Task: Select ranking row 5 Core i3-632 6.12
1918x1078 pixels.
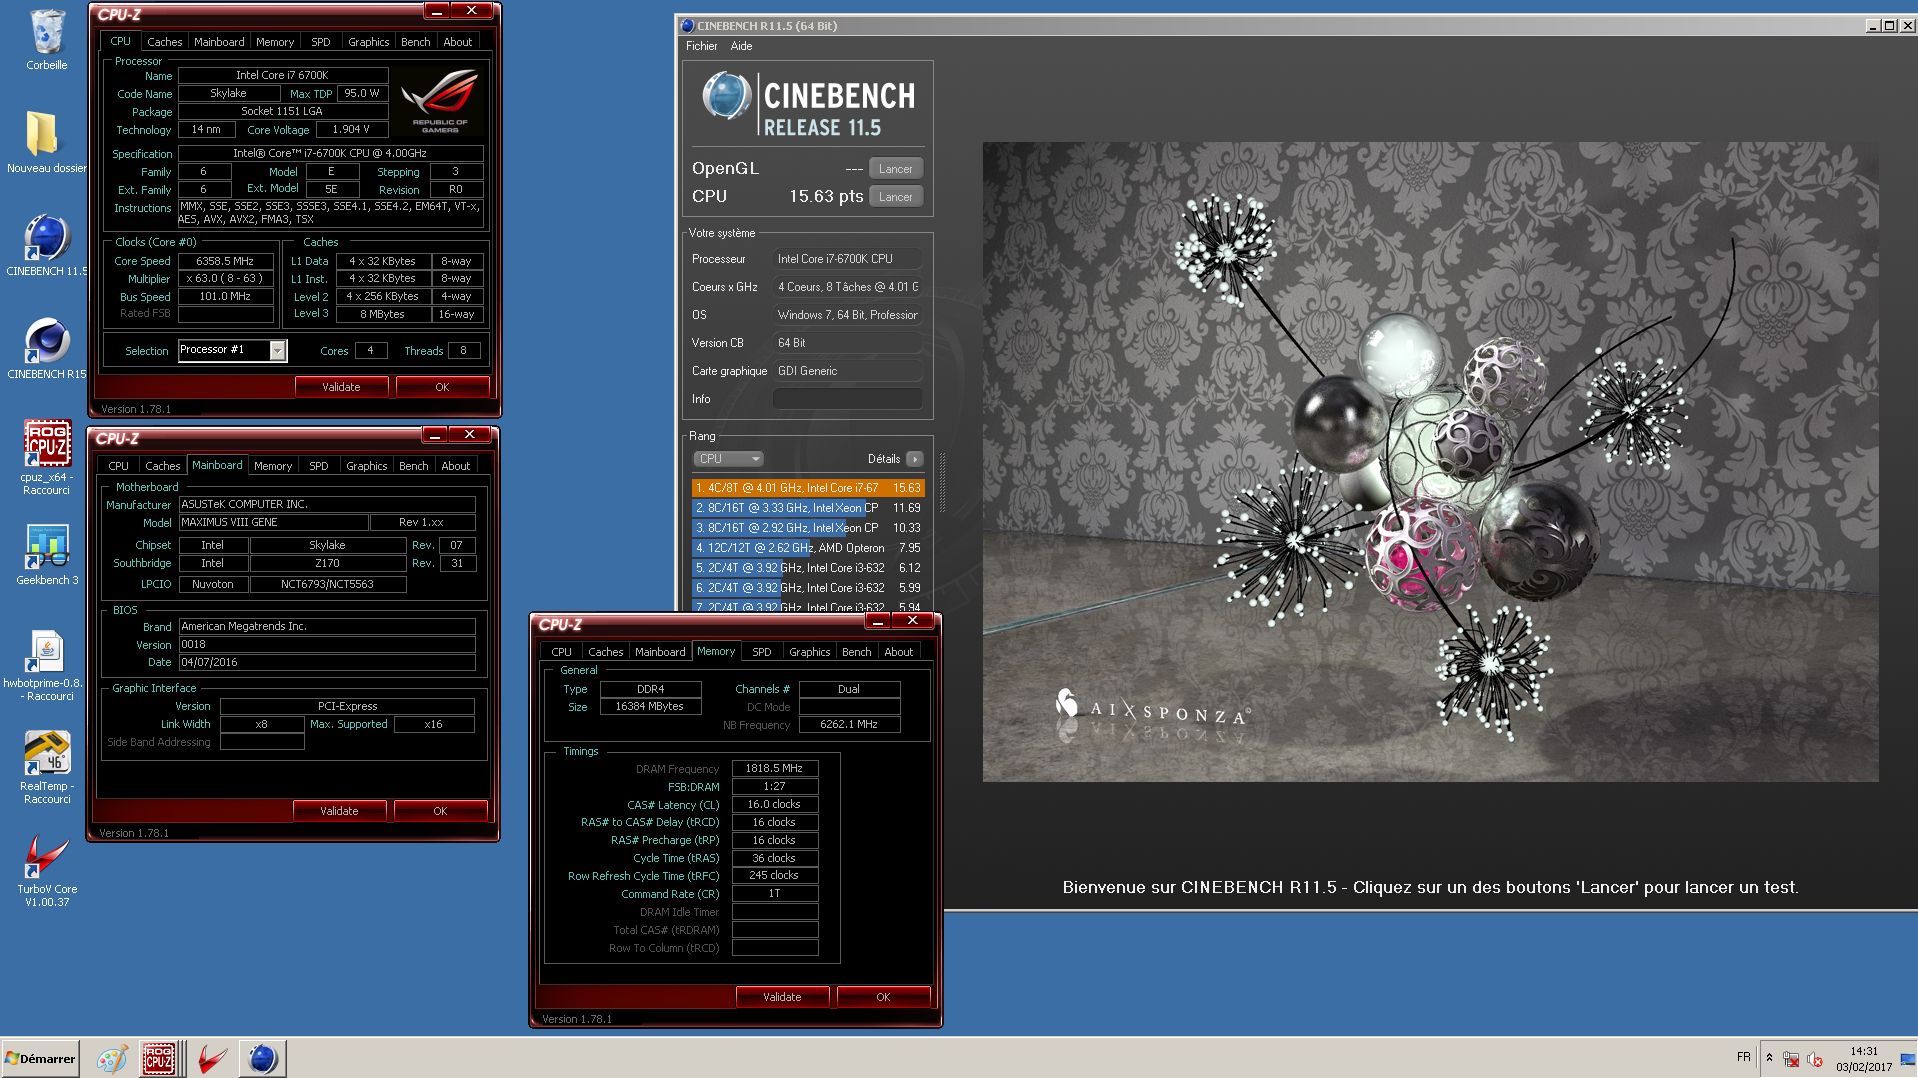Action: point(808,568)
